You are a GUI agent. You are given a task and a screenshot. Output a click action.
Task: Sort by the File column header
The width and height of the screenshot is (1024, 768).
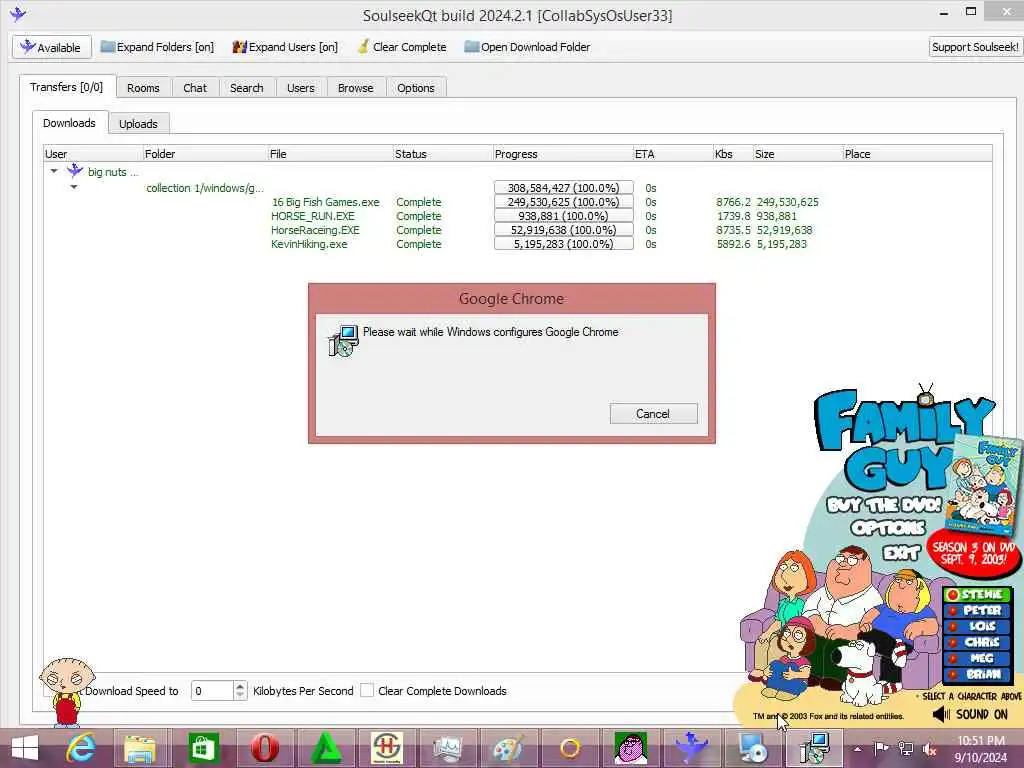[330, 154]
